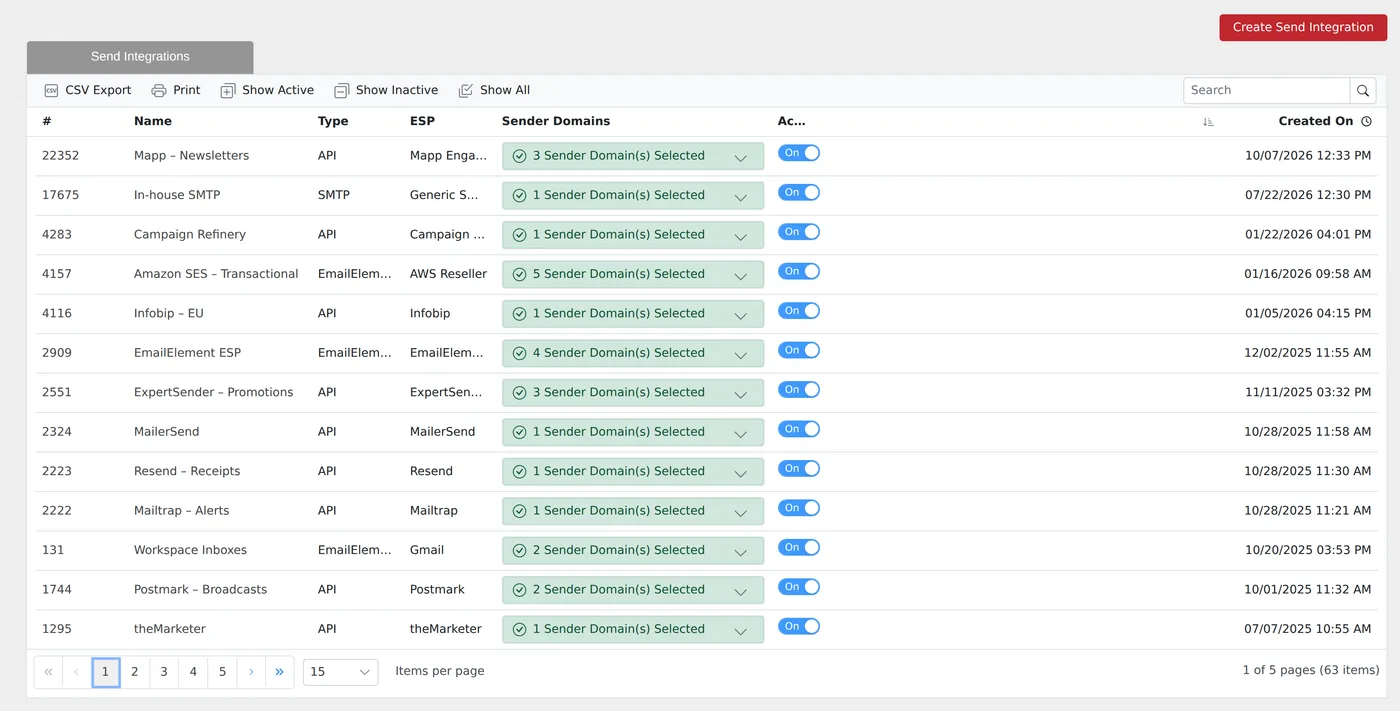The width and height of the screenshot is (1400, 711).
Task: Go to page 2
Action: [135, 672]
